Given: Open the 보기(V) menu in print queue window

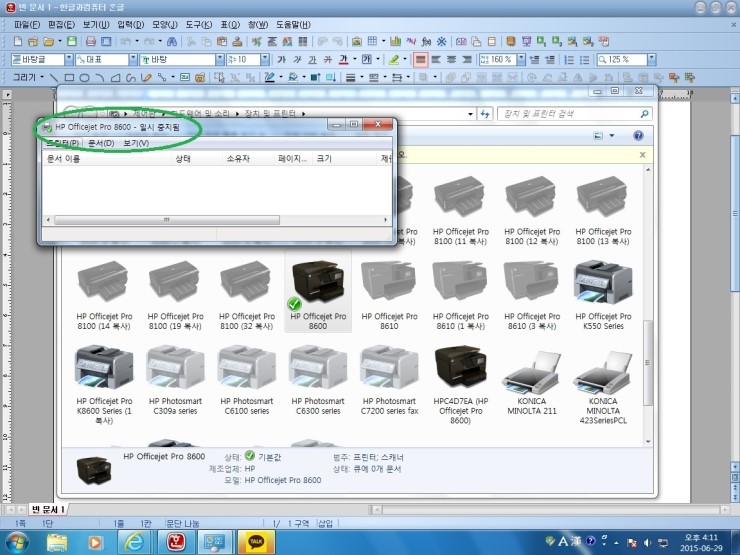Looking at the screenshot, I should point(136,144).
